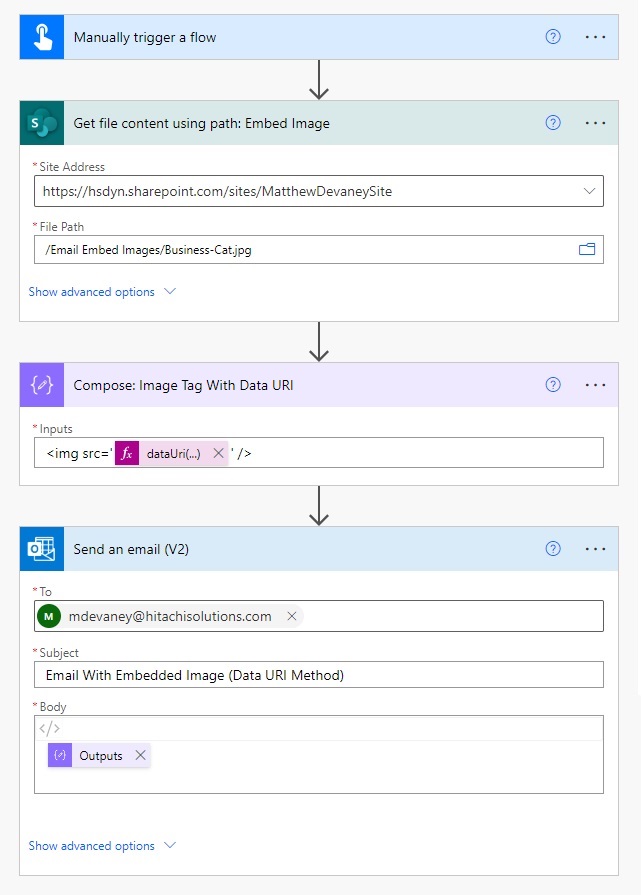Click the dataUri expression chip

pos(172,452)
